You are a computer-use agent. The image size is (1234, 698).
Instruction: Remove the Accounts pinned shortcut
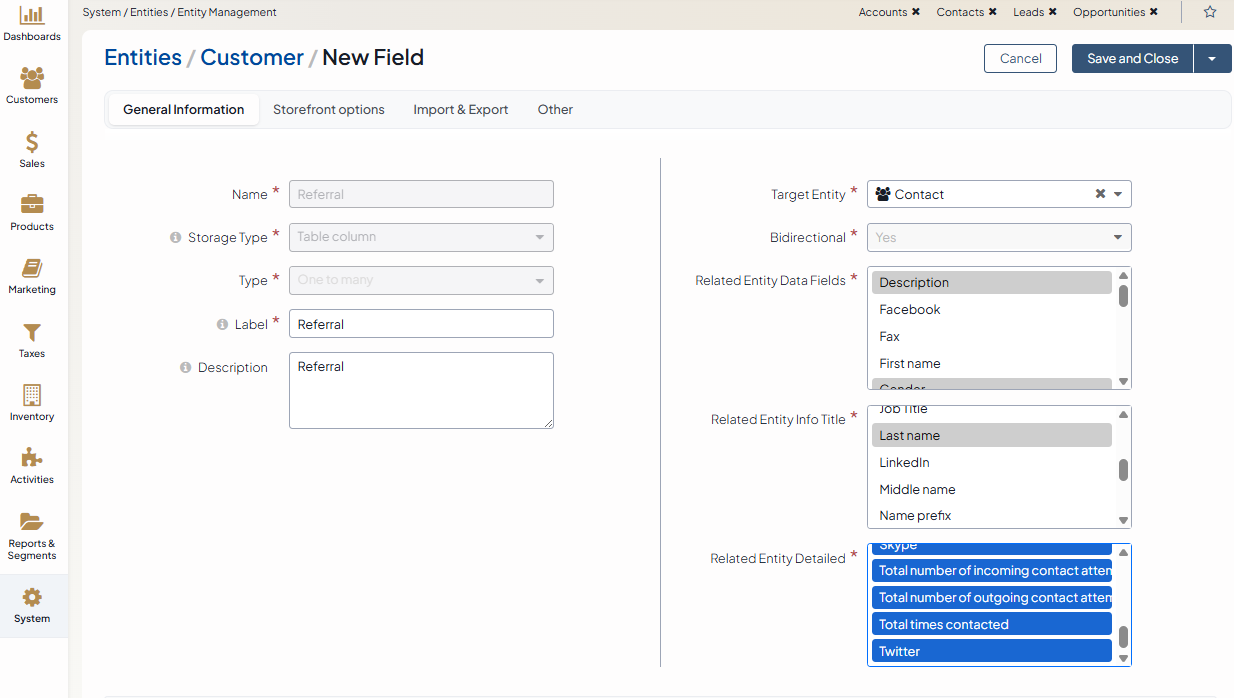[916, 12]
